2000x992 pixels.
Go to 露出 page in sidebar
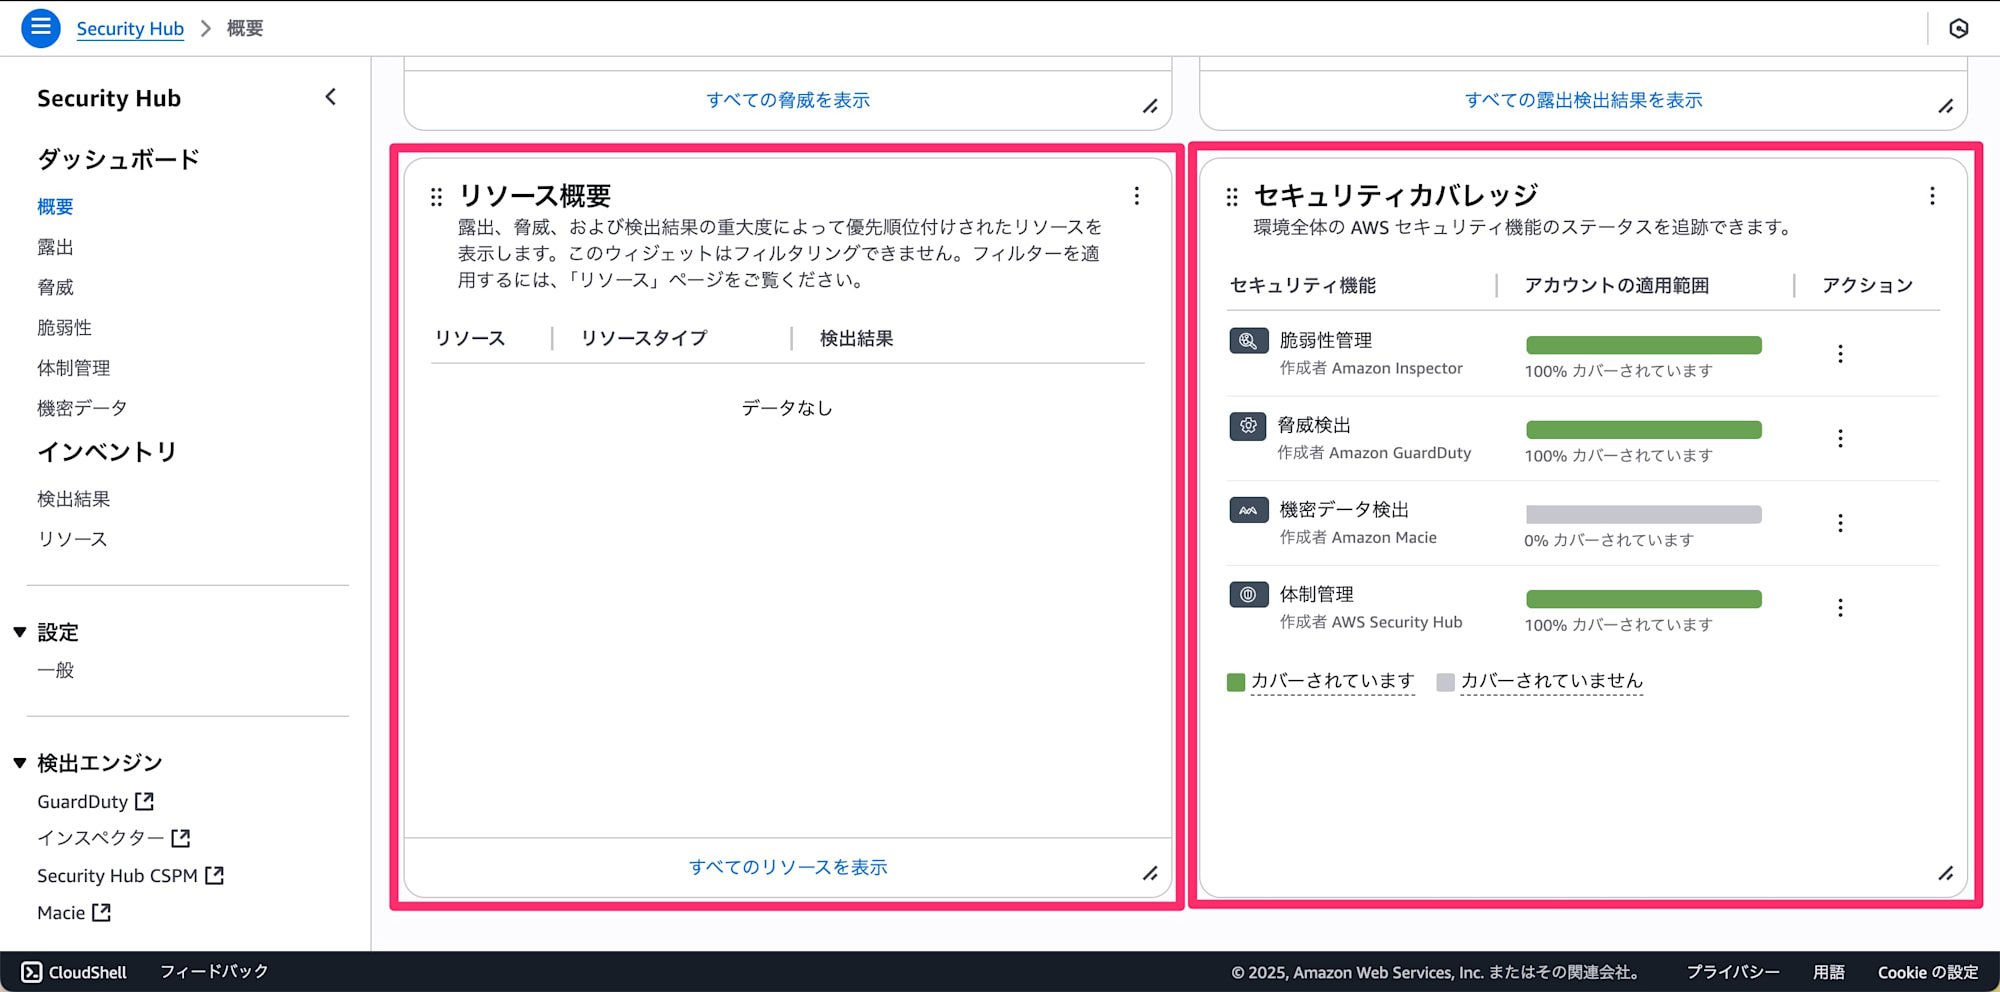coord(55,247)
